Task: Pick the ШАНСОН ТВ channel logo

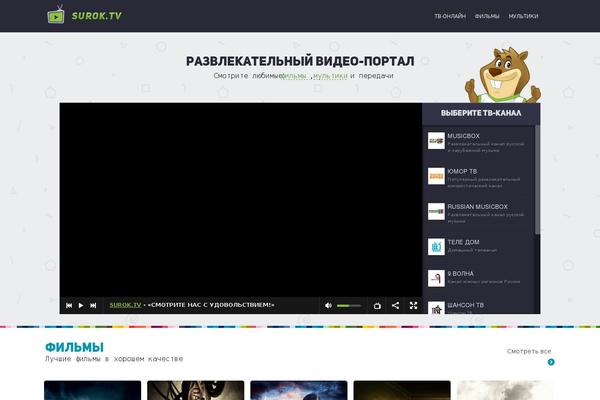Action: [x=436, y=308]
